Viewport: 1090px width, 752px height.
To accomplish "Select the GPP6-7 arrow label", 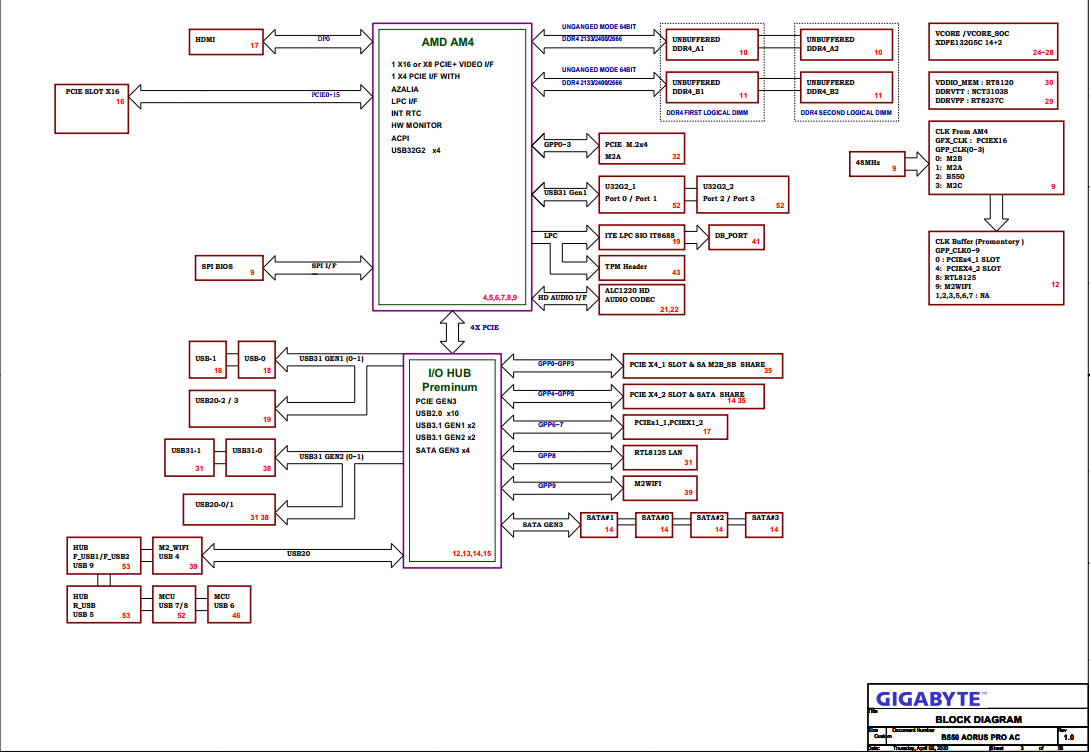I will click(x=551, y=425).
